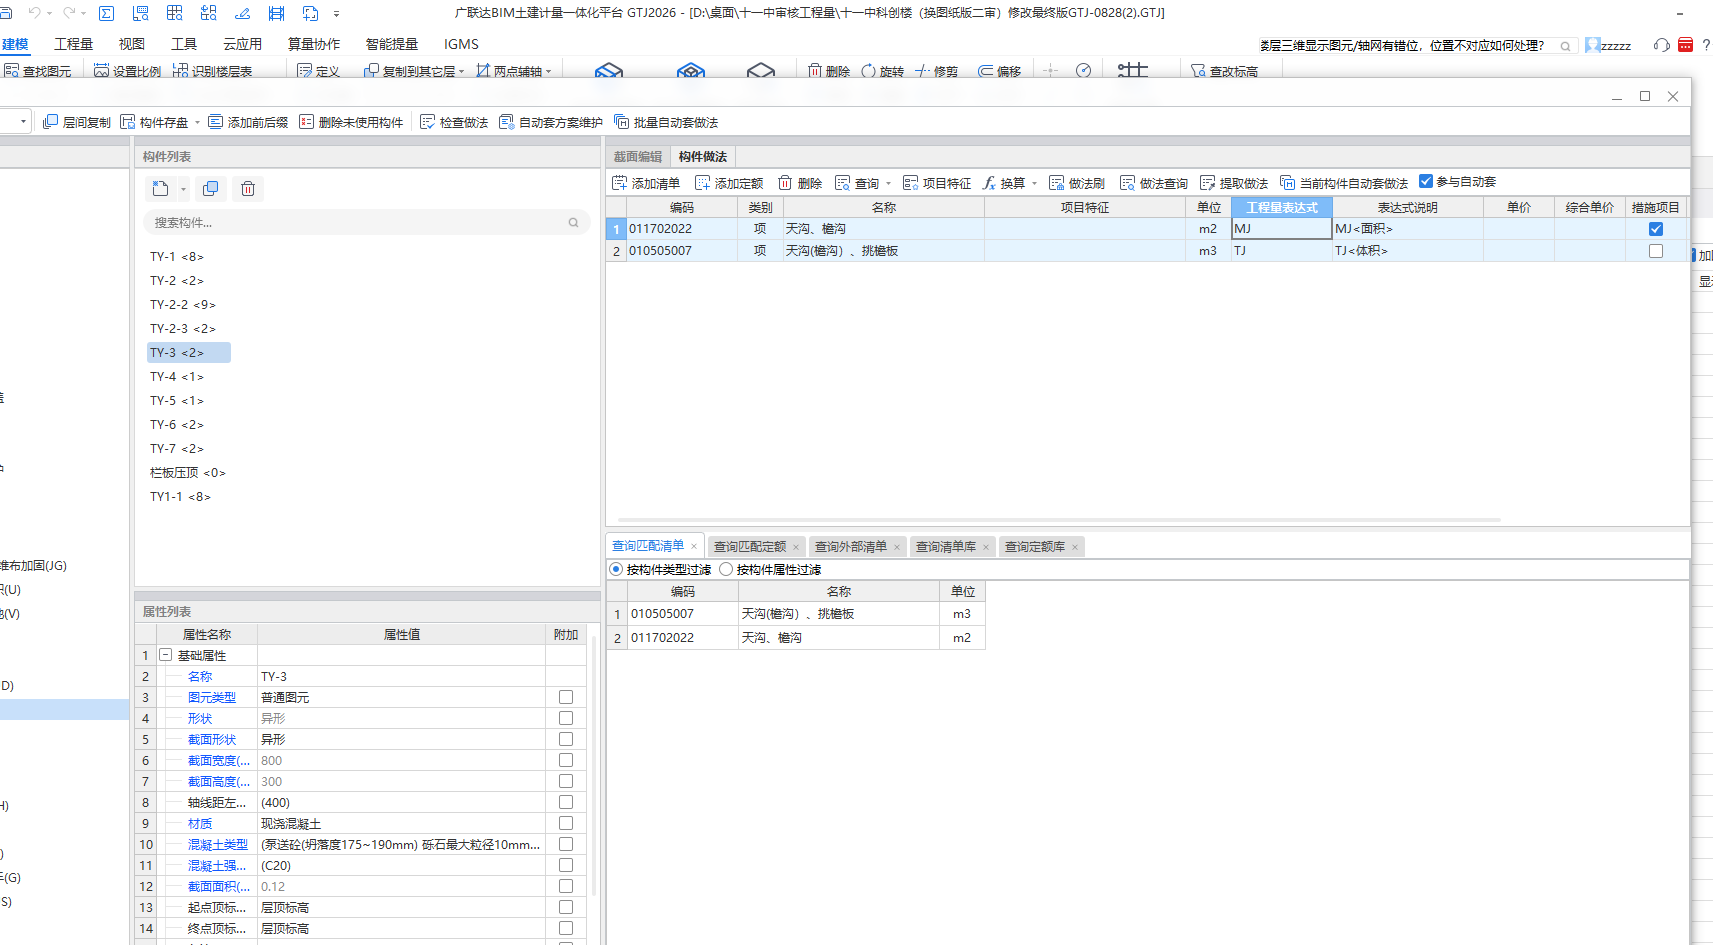Select 按构件类型过滤 radio button
The image size is (1713, 945).
click(616, 569)
